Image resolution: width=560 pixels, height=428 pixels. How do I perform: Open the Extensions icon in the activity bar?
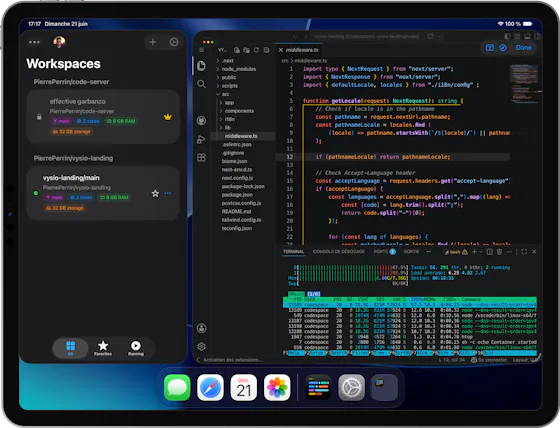(201, 158)
